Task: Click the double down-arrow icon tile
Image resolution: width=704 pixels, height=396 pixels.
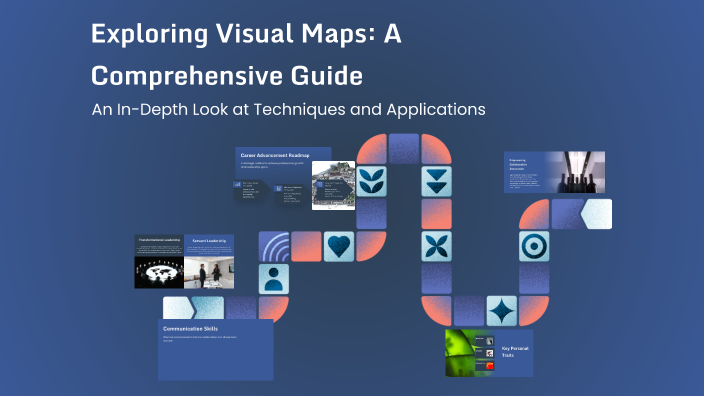Action: pos(436,181)
